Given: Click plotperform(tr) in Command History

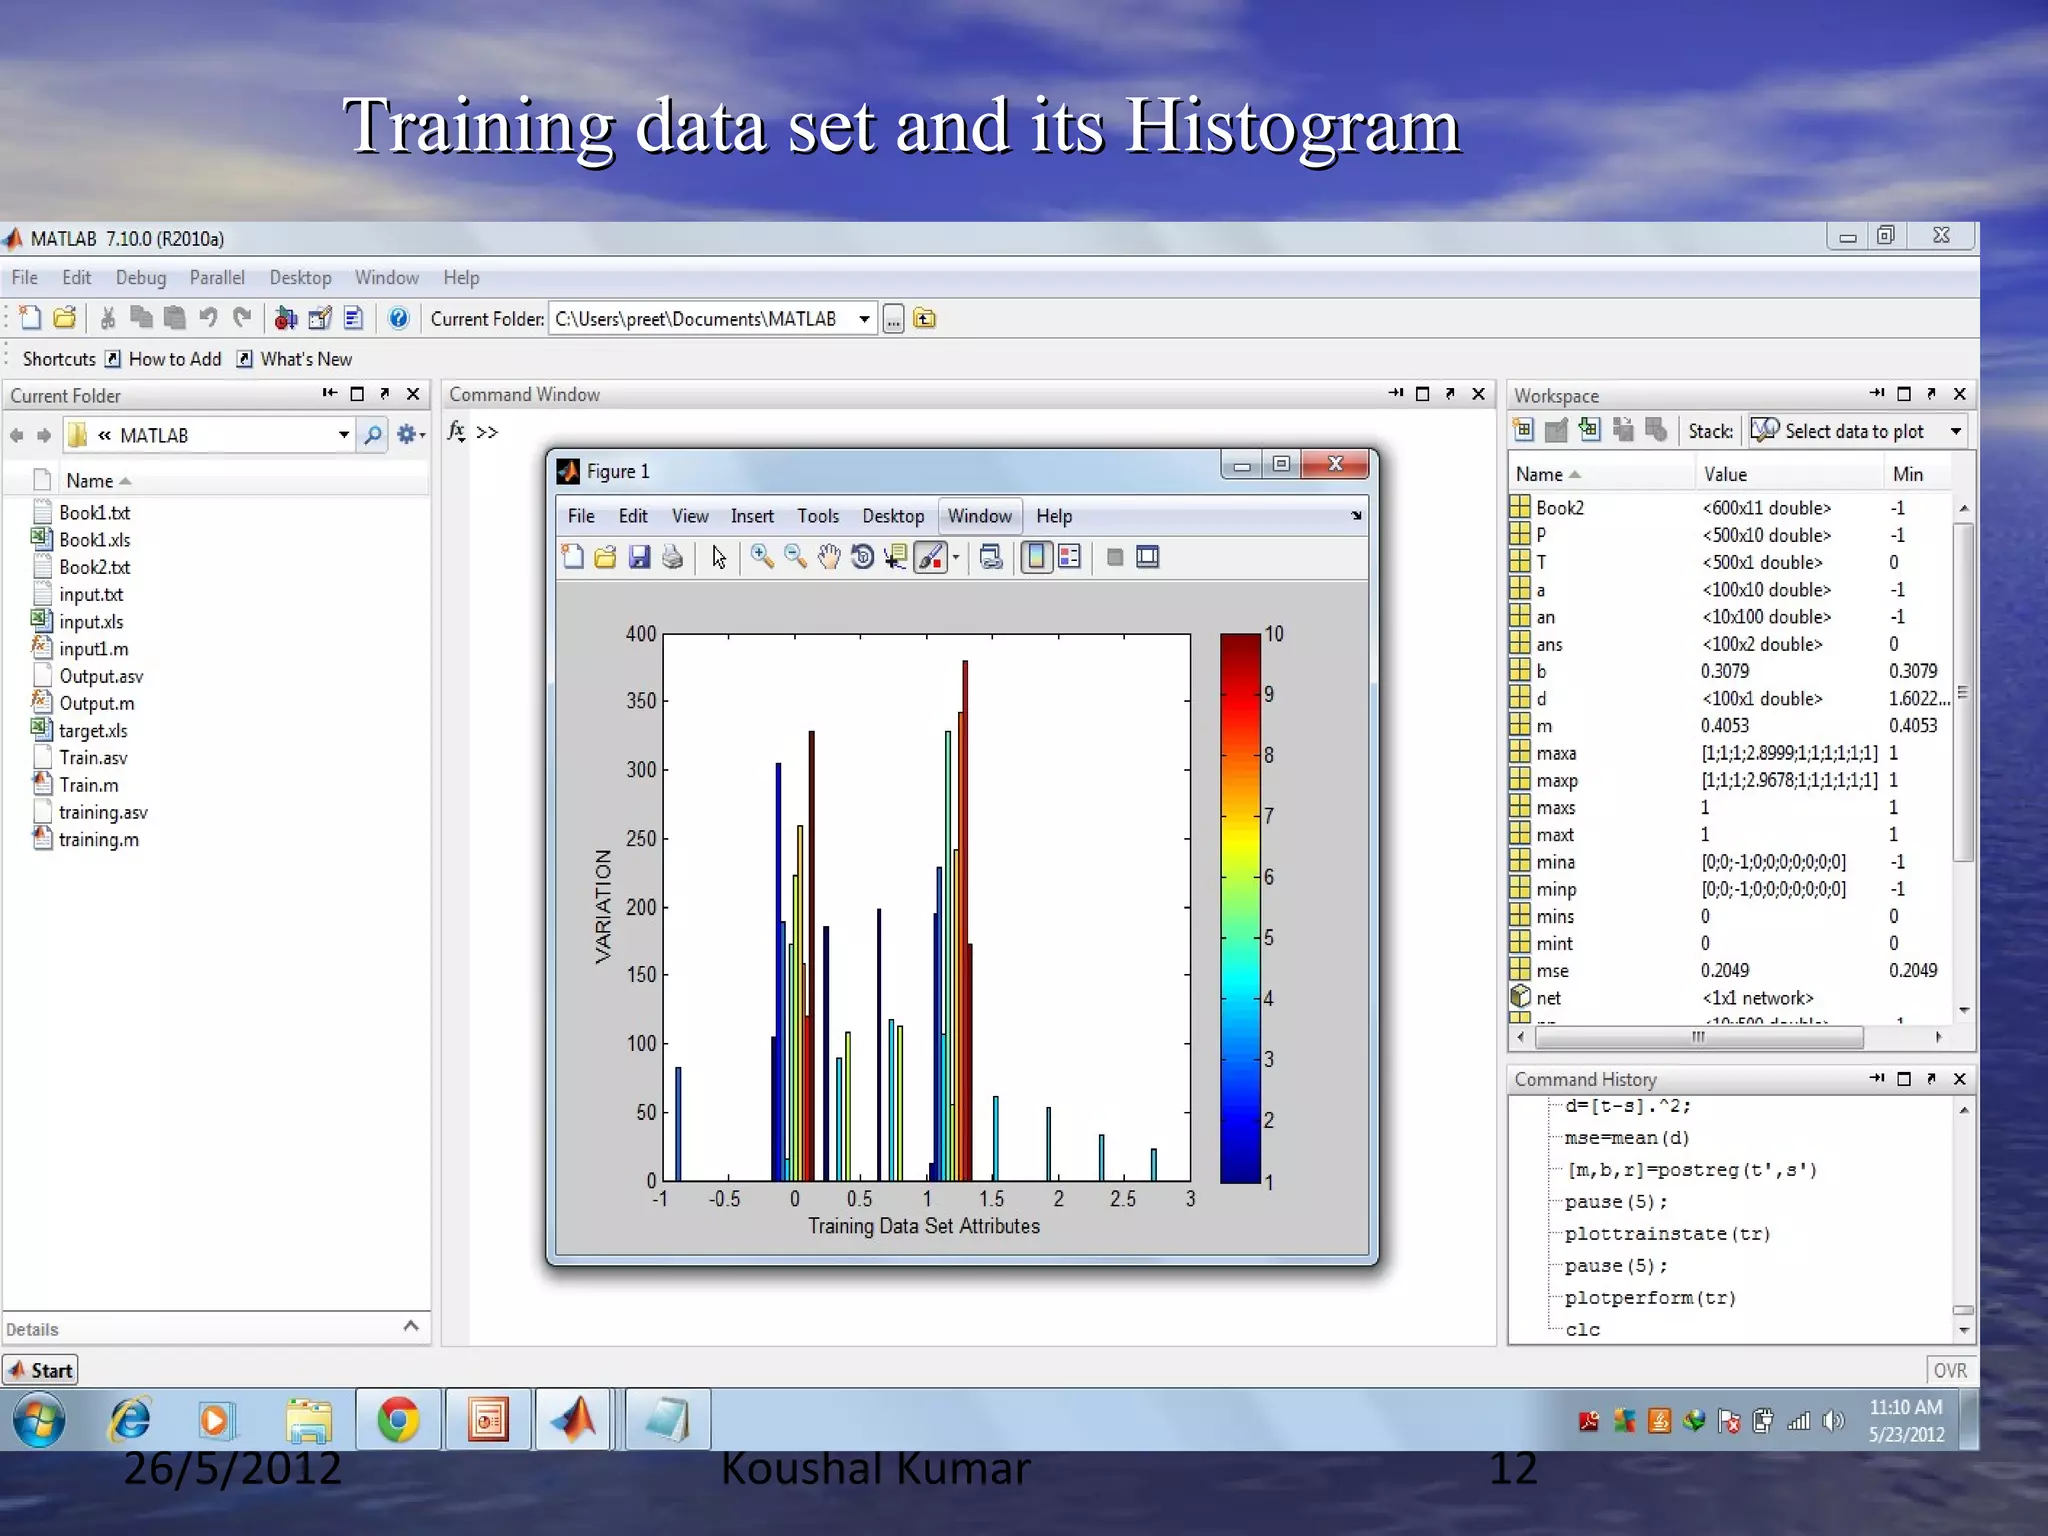Looking at the screenshot, I should [x=1650, y=1298].
